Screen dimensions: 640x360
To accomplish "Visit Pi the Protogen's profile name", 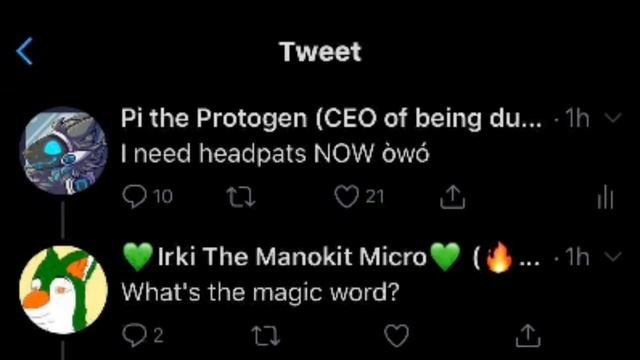I will tap(331, 118).
